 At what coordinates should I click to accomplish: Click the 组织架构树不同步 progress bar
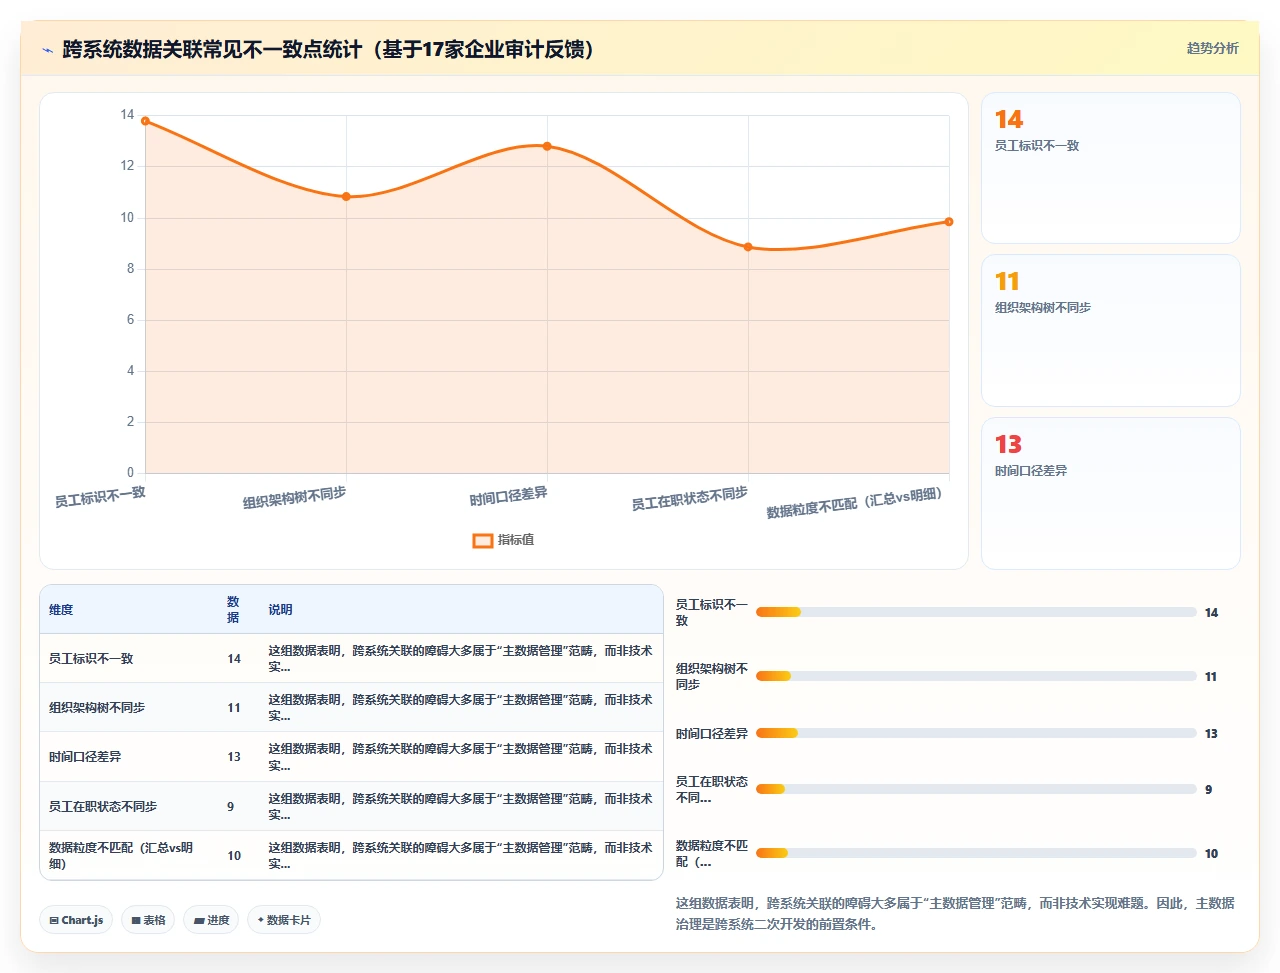coord(976,676)
